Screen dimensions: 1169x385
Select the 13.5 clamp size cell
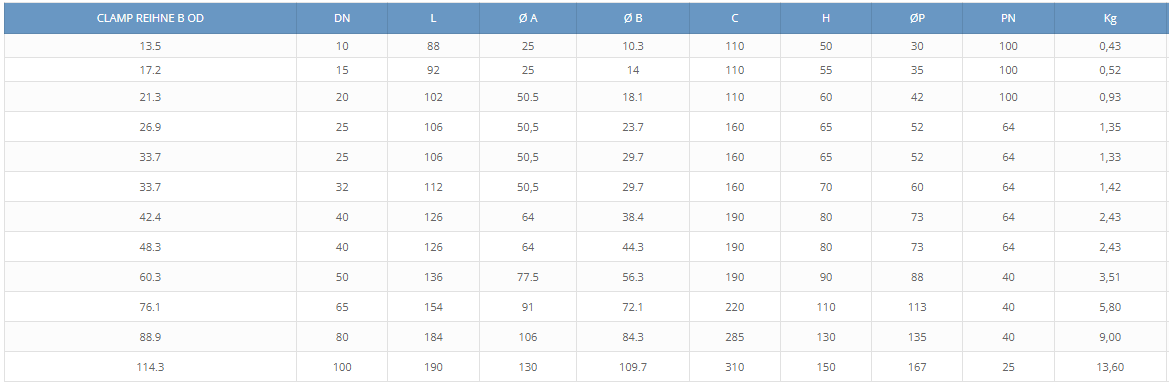pos(150,46)
